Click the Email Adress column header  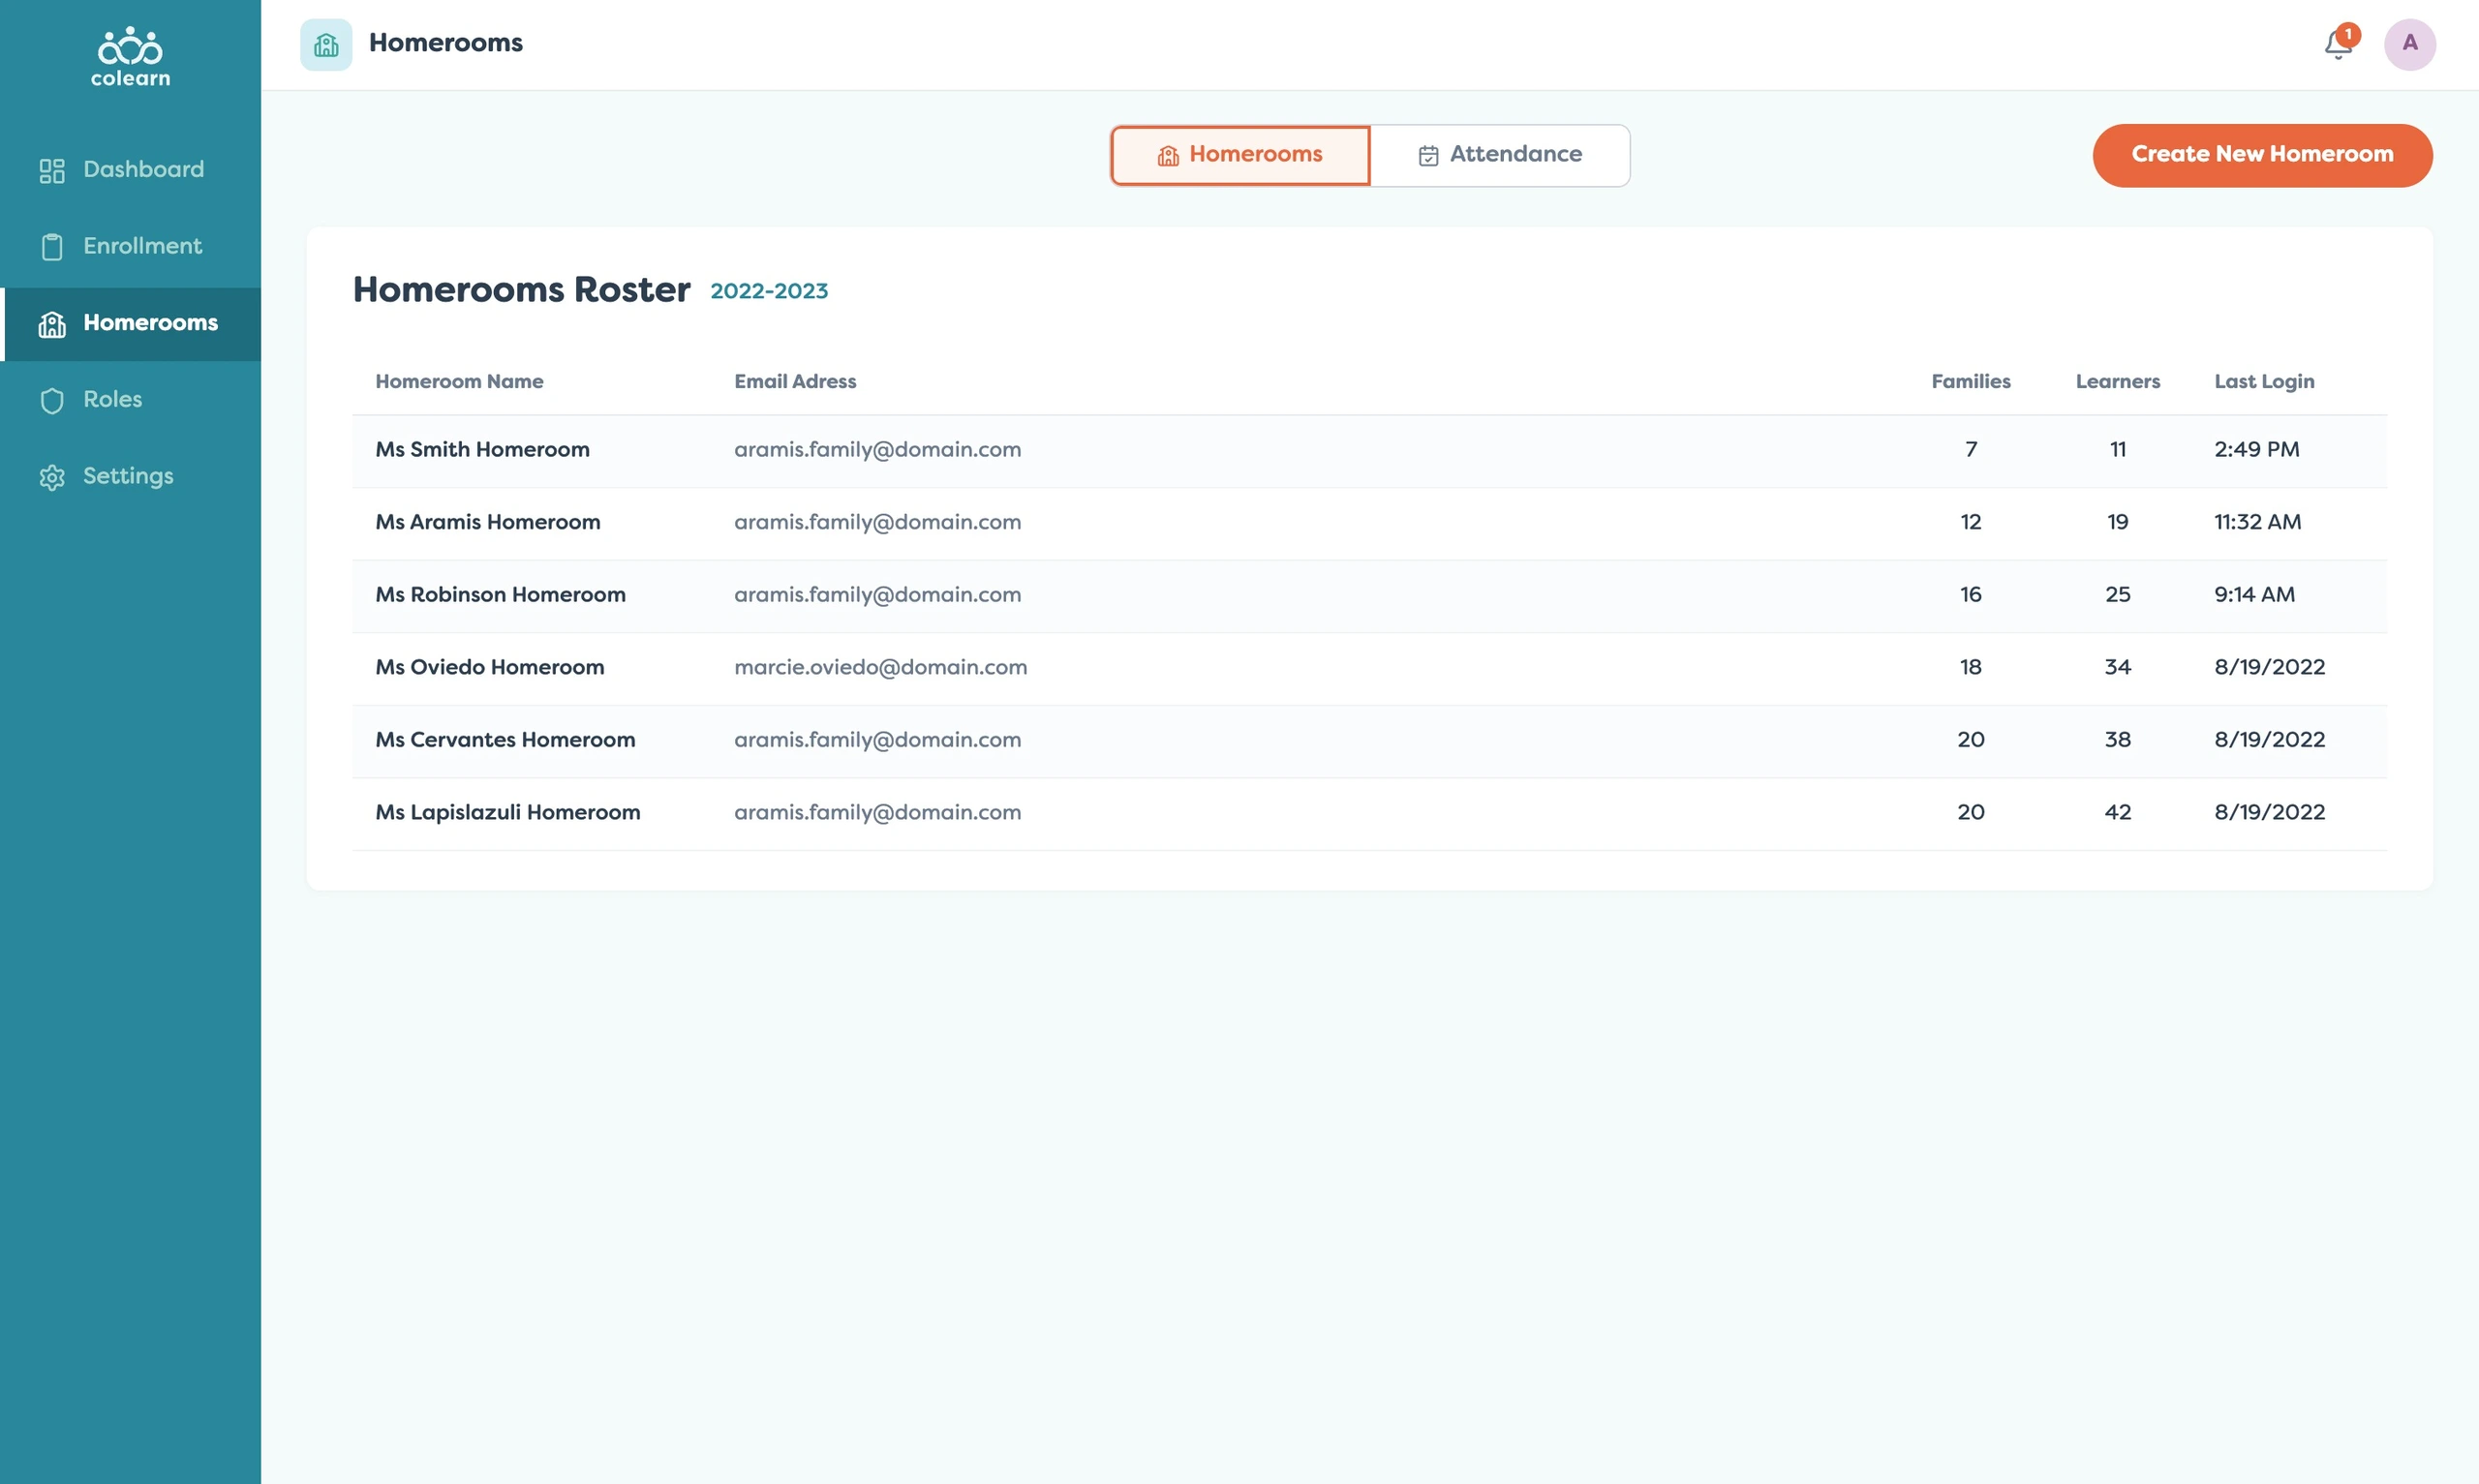tap(795, 381)
